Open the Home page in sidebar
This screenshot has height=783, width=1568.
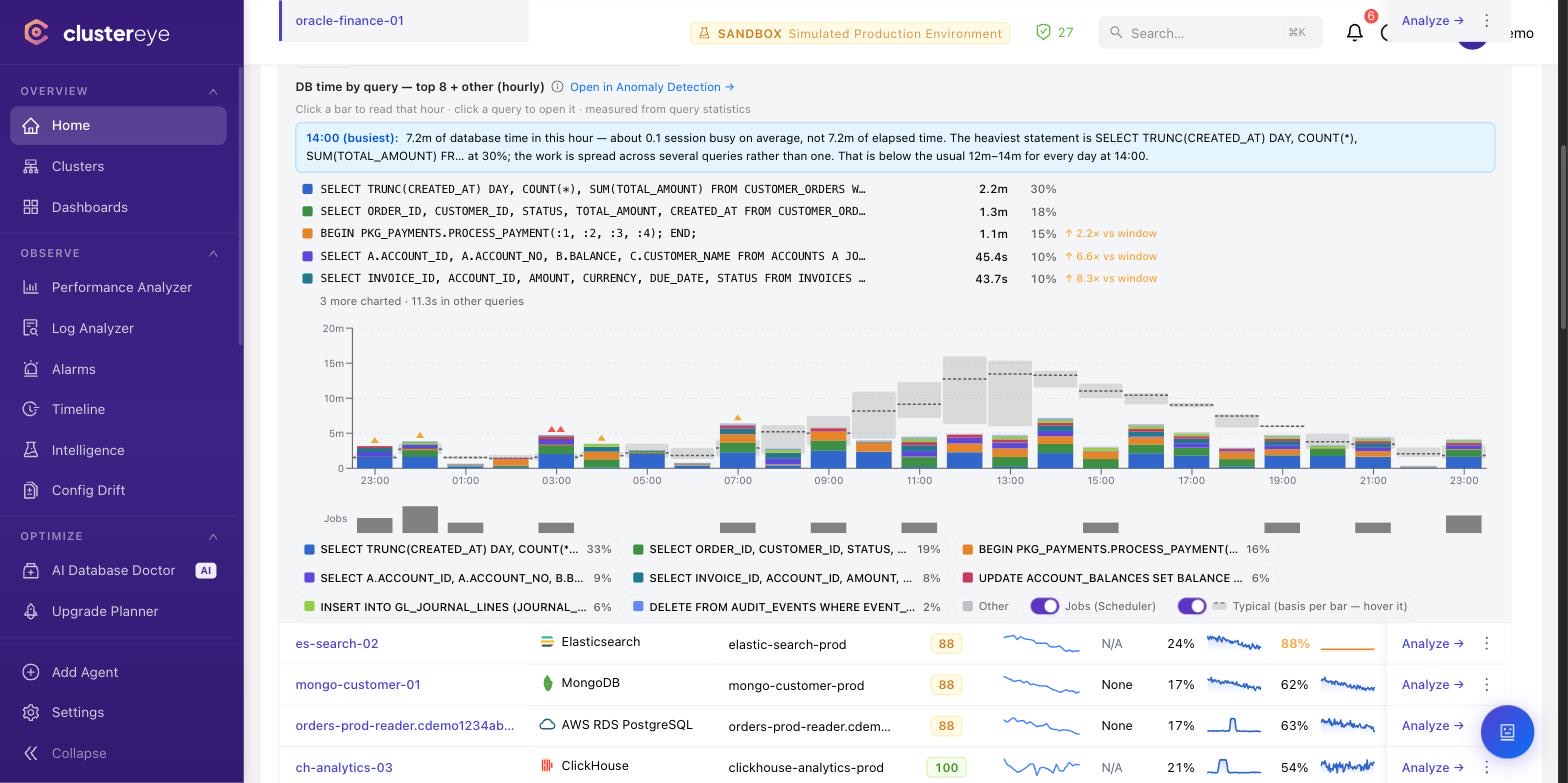[x=118, y=126]
